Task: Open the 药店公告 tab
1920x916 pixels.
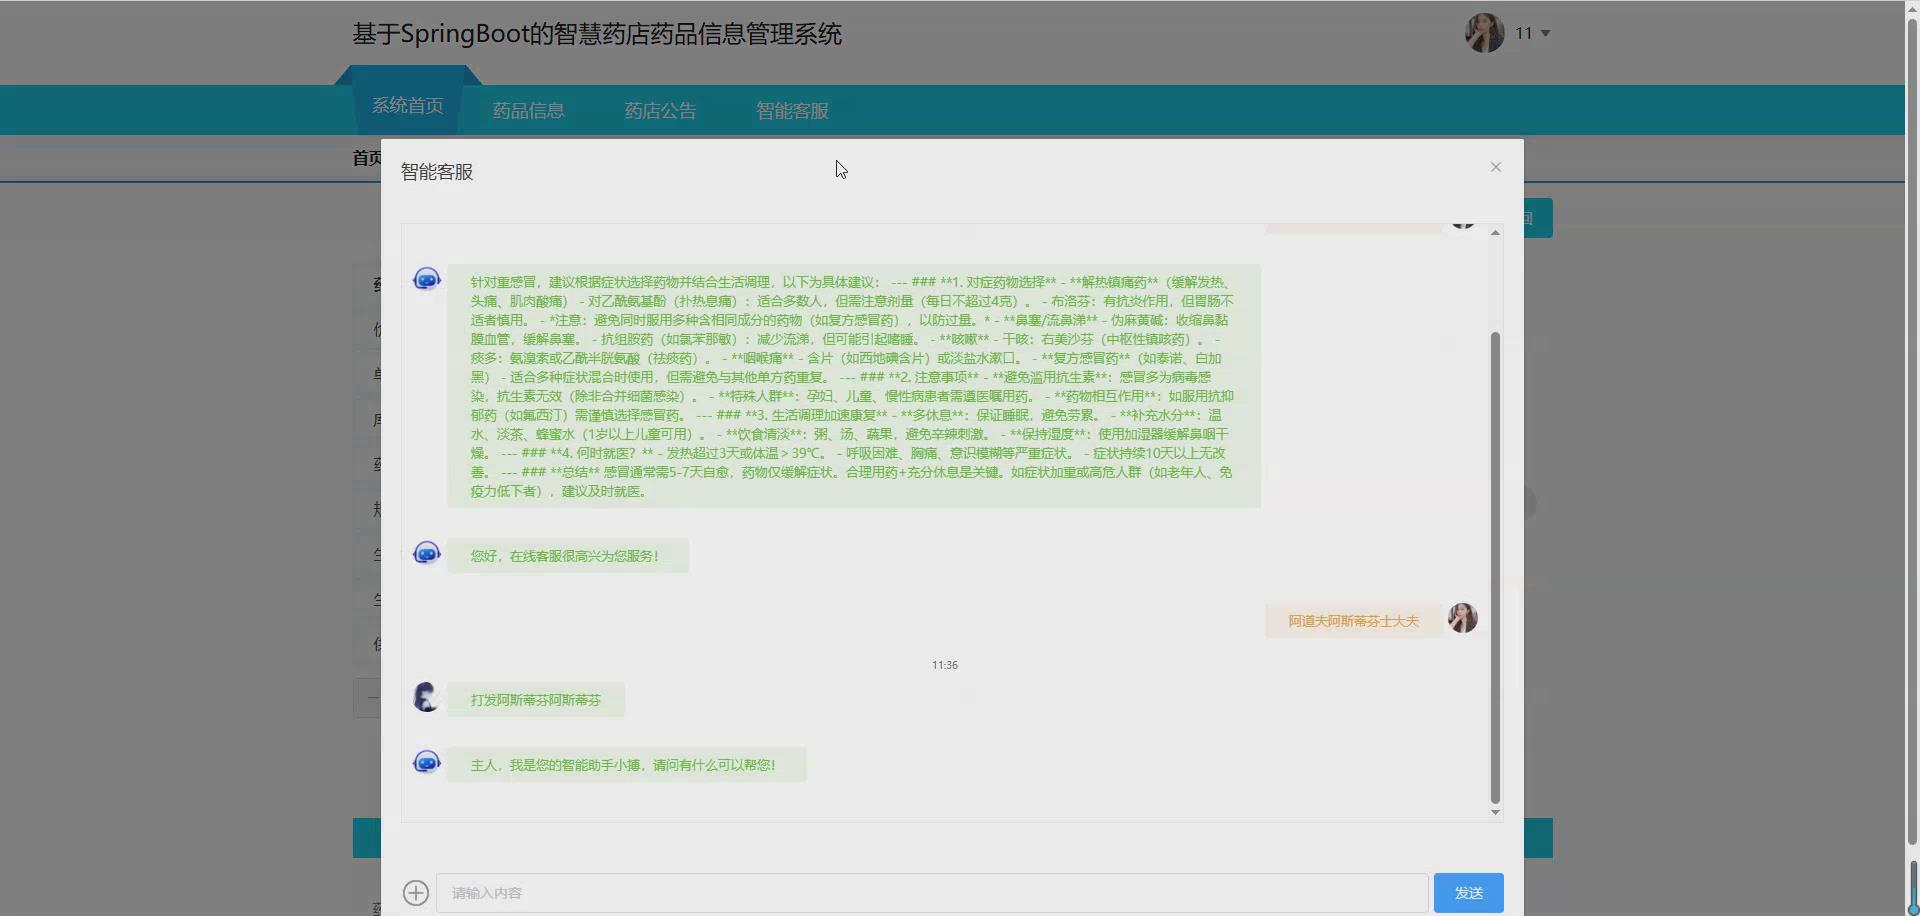Action: (660, 110)
